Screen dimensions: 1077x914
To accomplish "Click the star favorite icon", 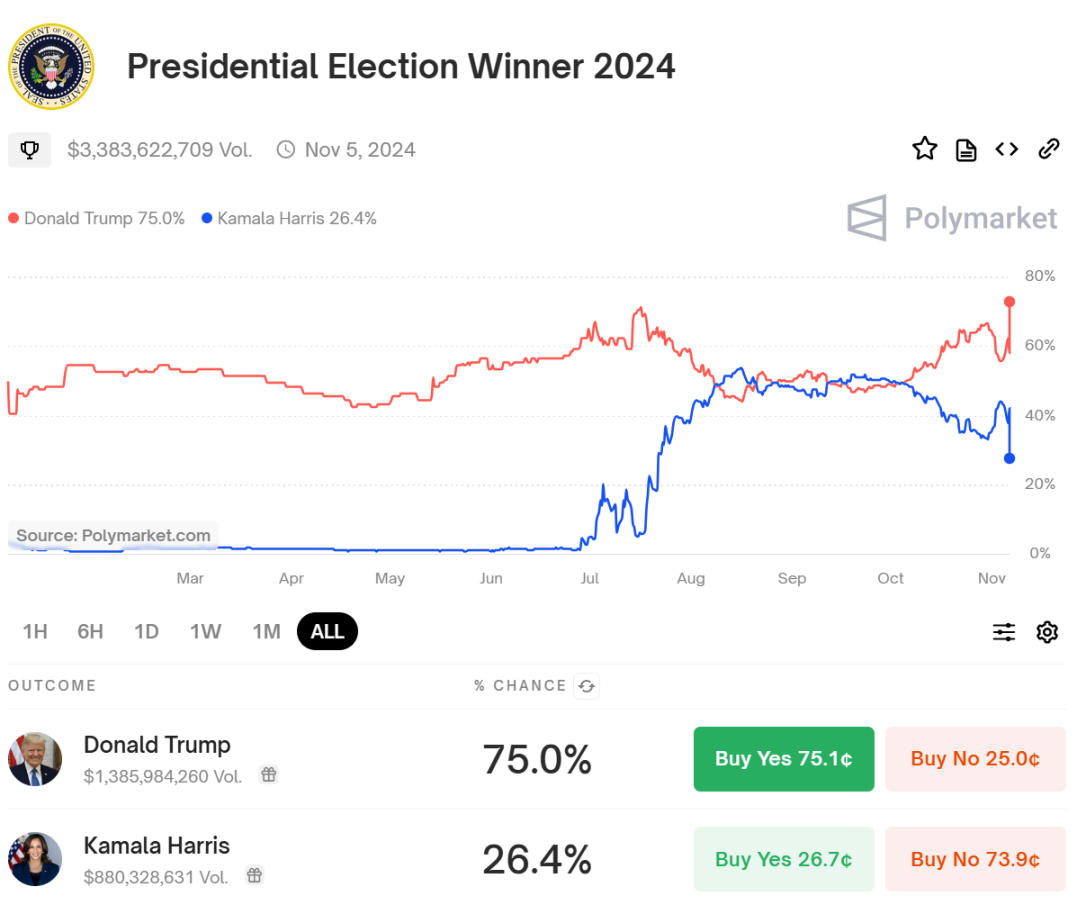I will coord(924,150).
